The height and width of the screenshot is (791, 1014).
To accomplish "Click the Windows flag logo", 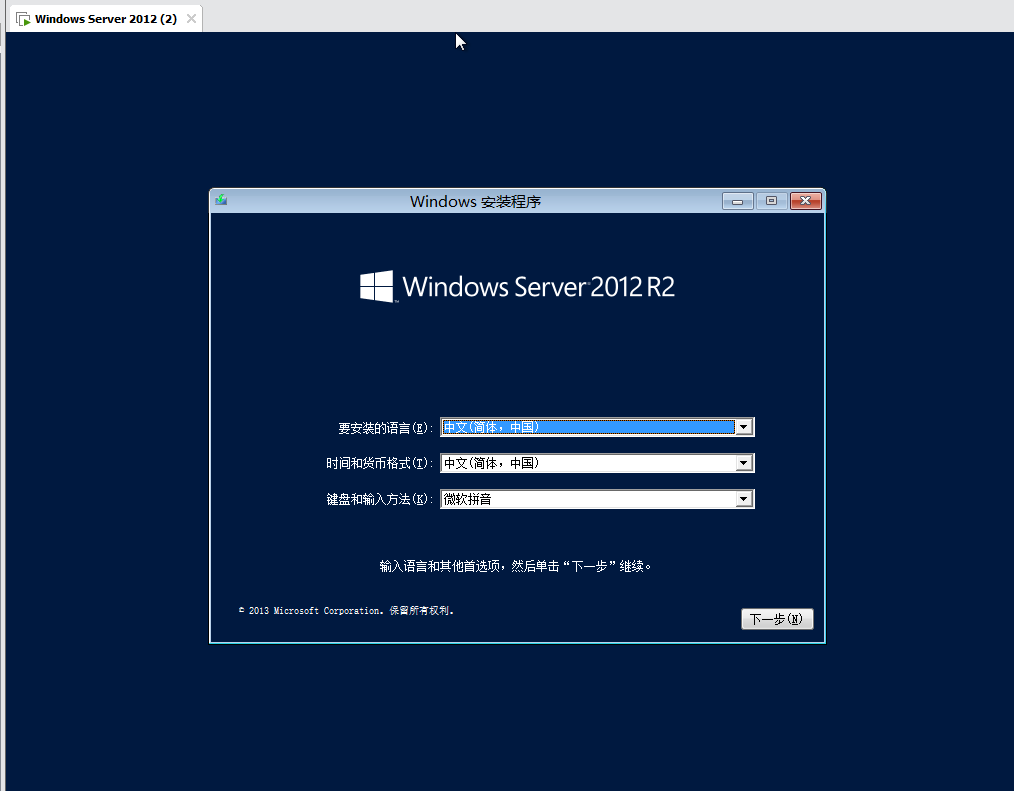I will 376,286.
